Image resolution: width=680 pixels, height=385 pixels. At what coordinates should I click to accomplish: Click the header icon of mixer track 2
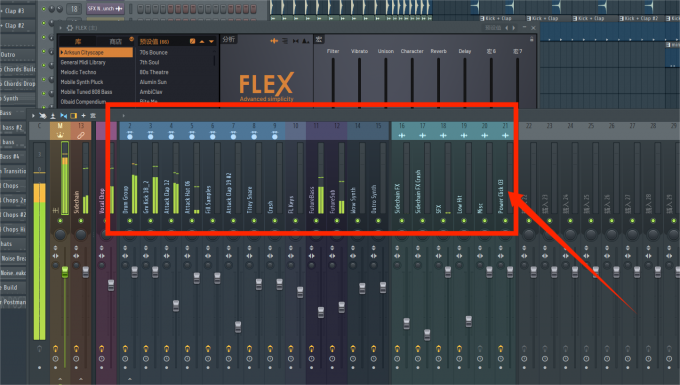[x=130, y=135]
